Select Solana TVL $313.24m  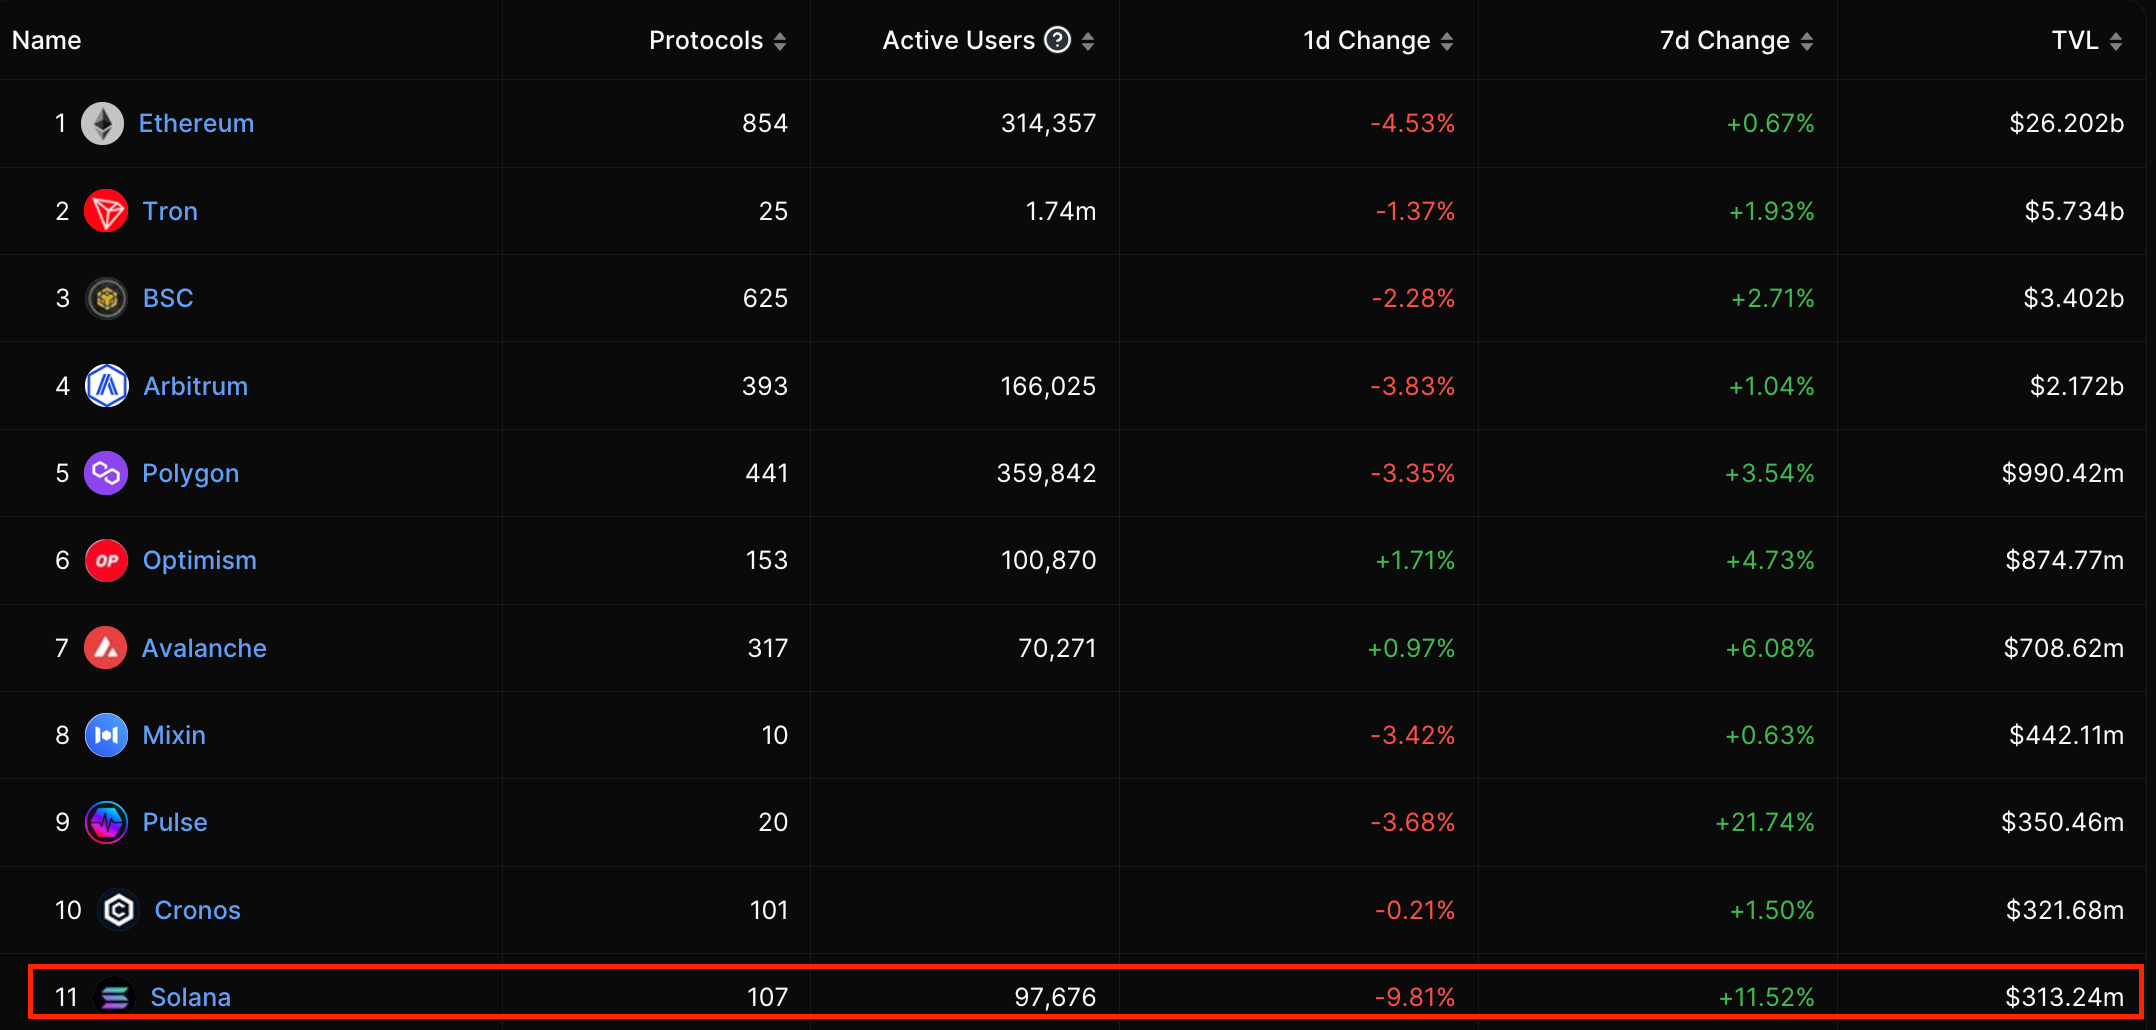(2064, 997)
